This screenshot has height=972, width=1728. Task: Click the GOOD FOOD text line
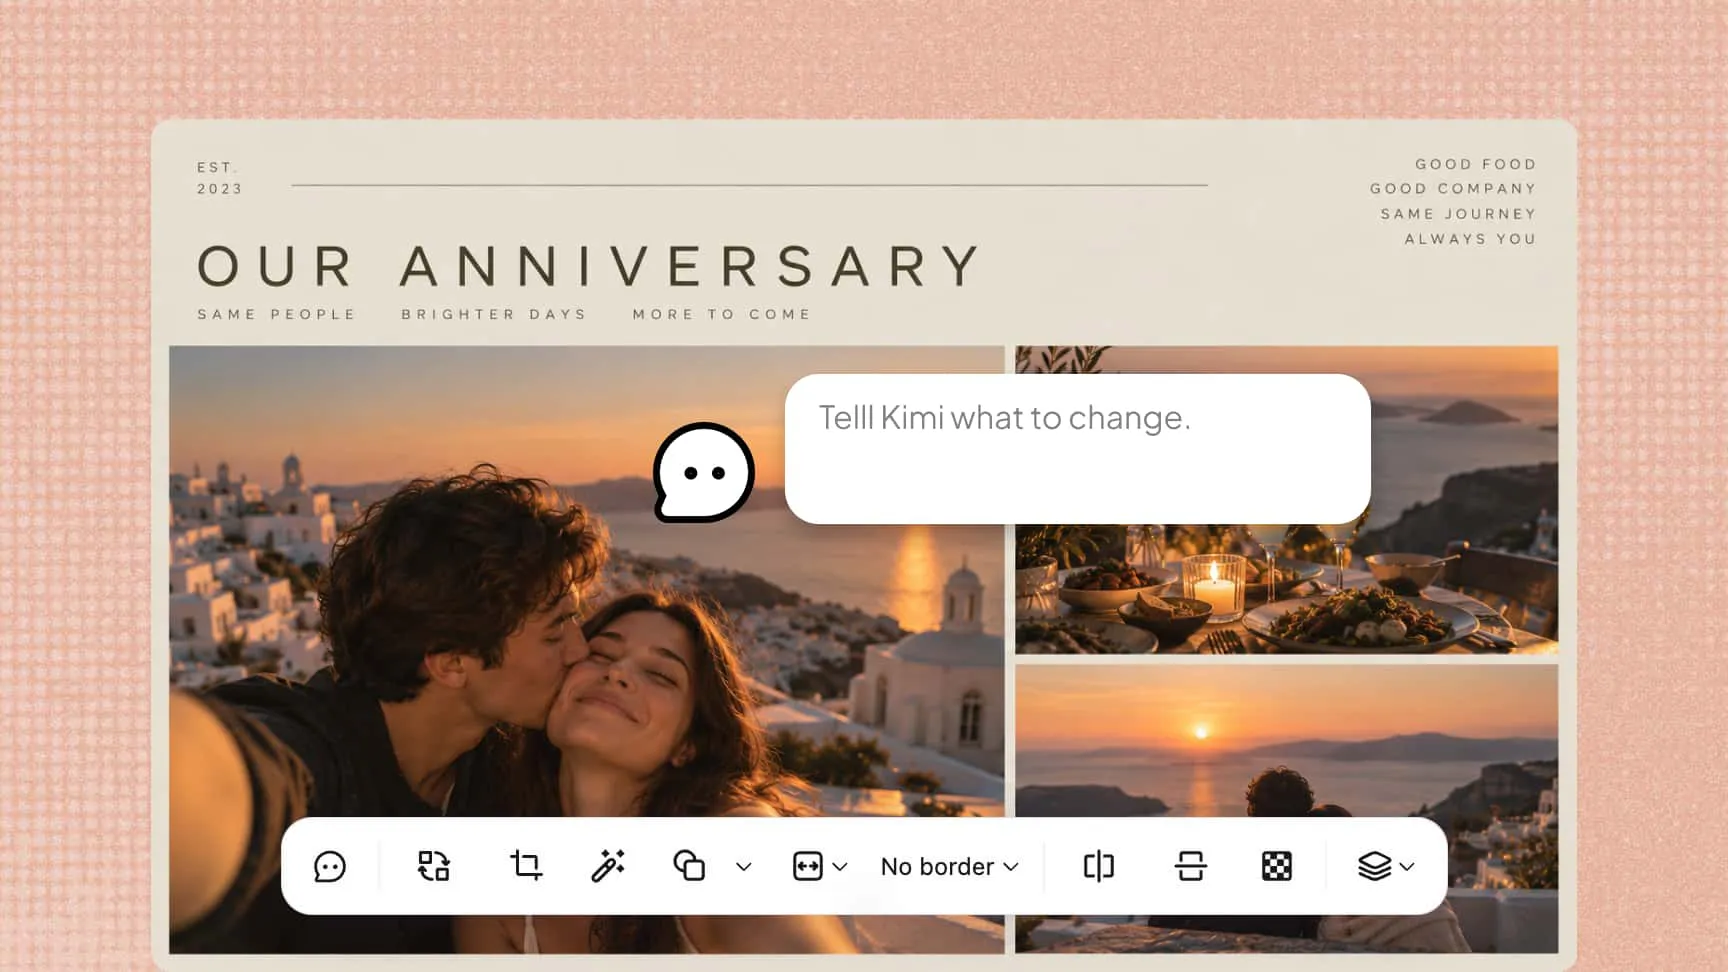tap(1475, 164)
